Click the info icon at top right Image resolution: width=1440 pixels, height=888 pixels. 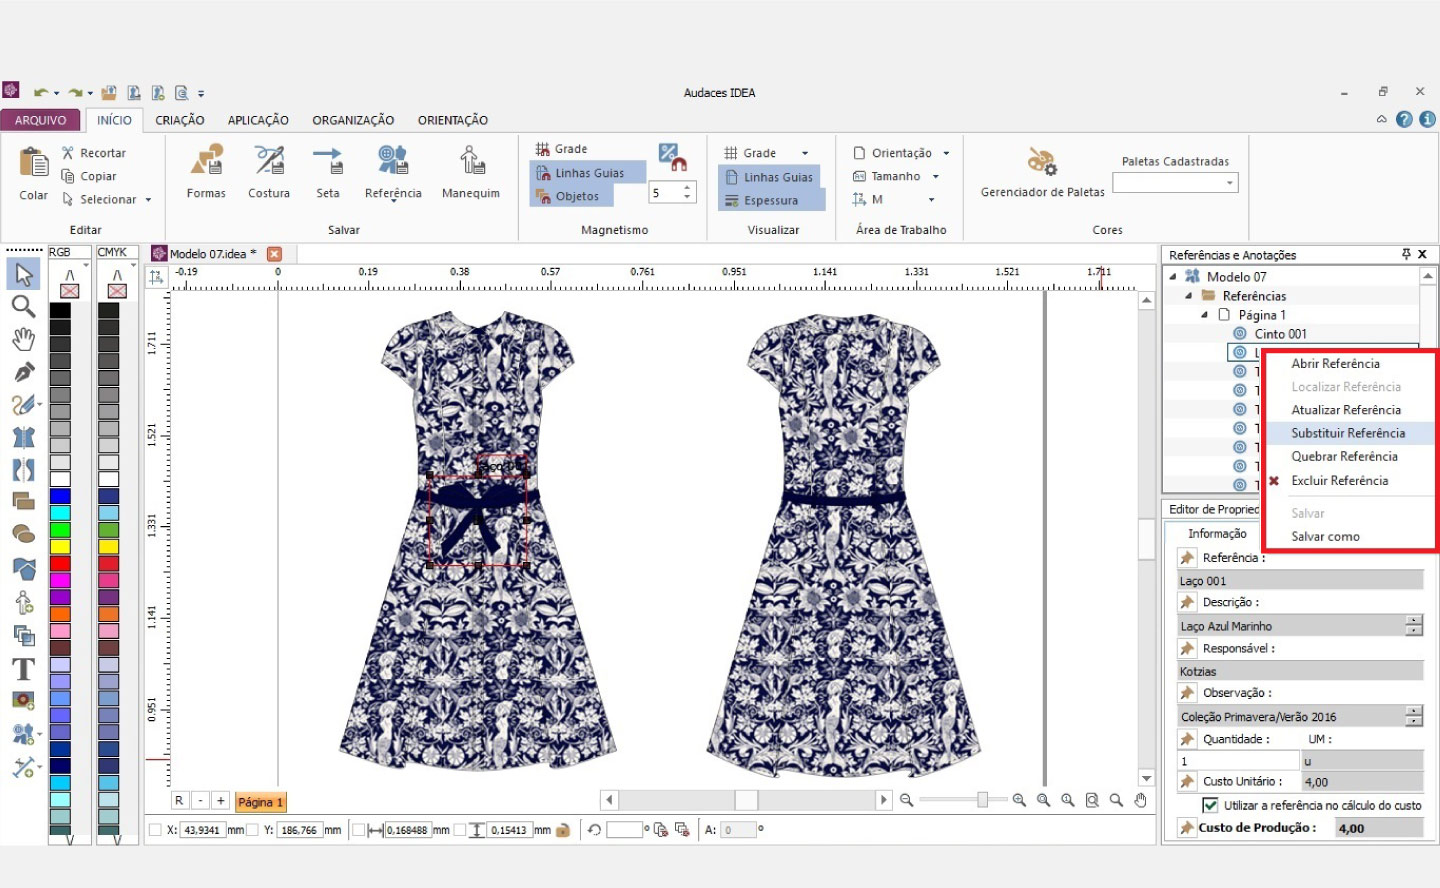(x=1427, y=119)
